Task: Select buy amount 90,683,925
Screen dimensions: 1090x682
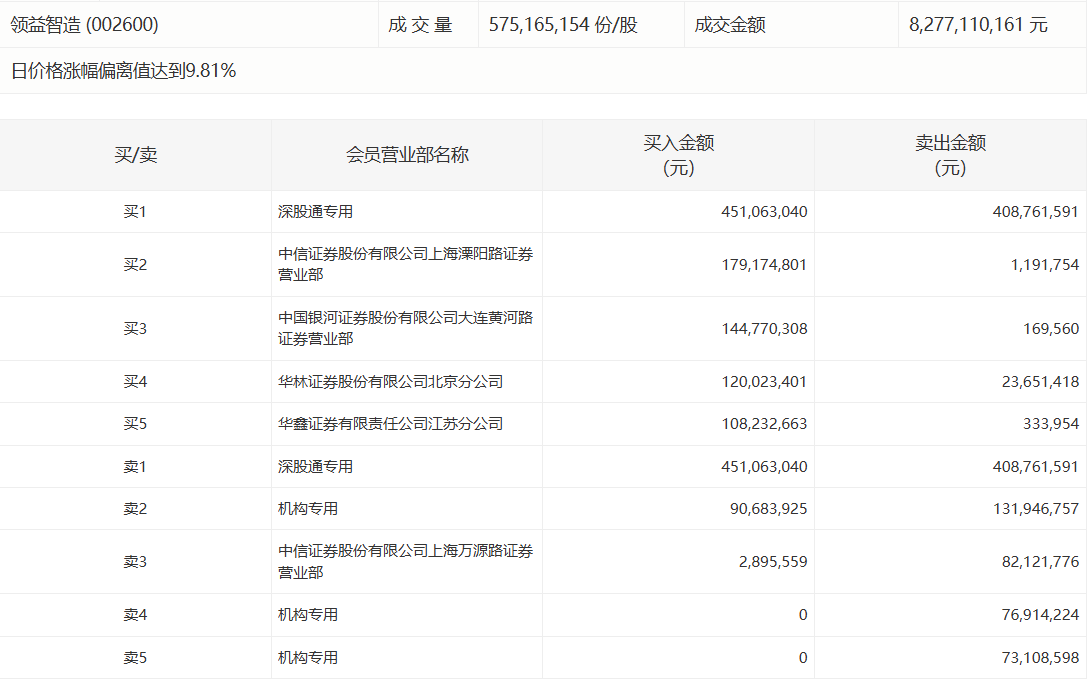Action: (x=768, y=509)
